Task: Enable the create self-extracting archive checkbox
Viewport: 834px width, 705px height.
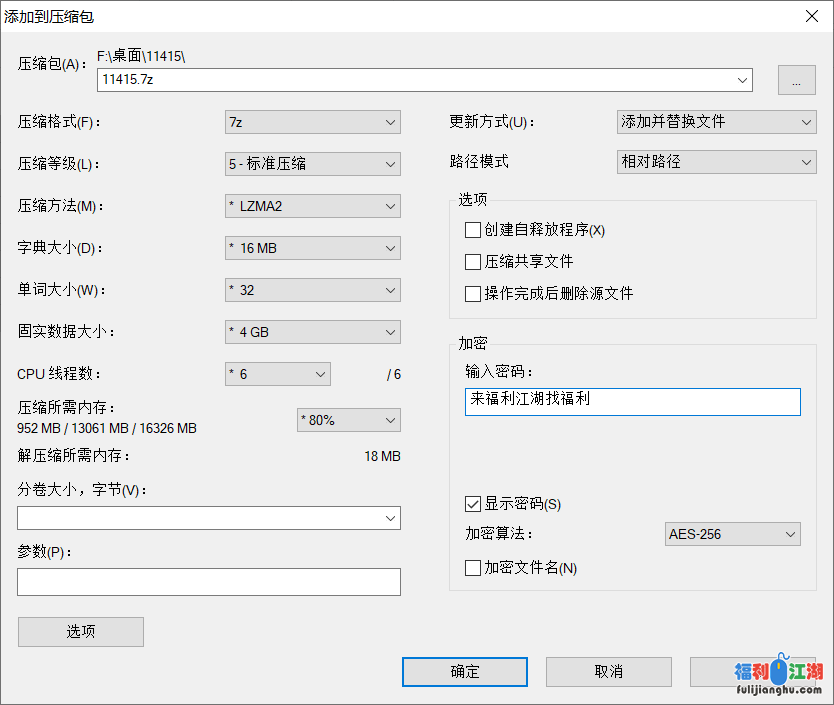Action: tap(473, 230)
